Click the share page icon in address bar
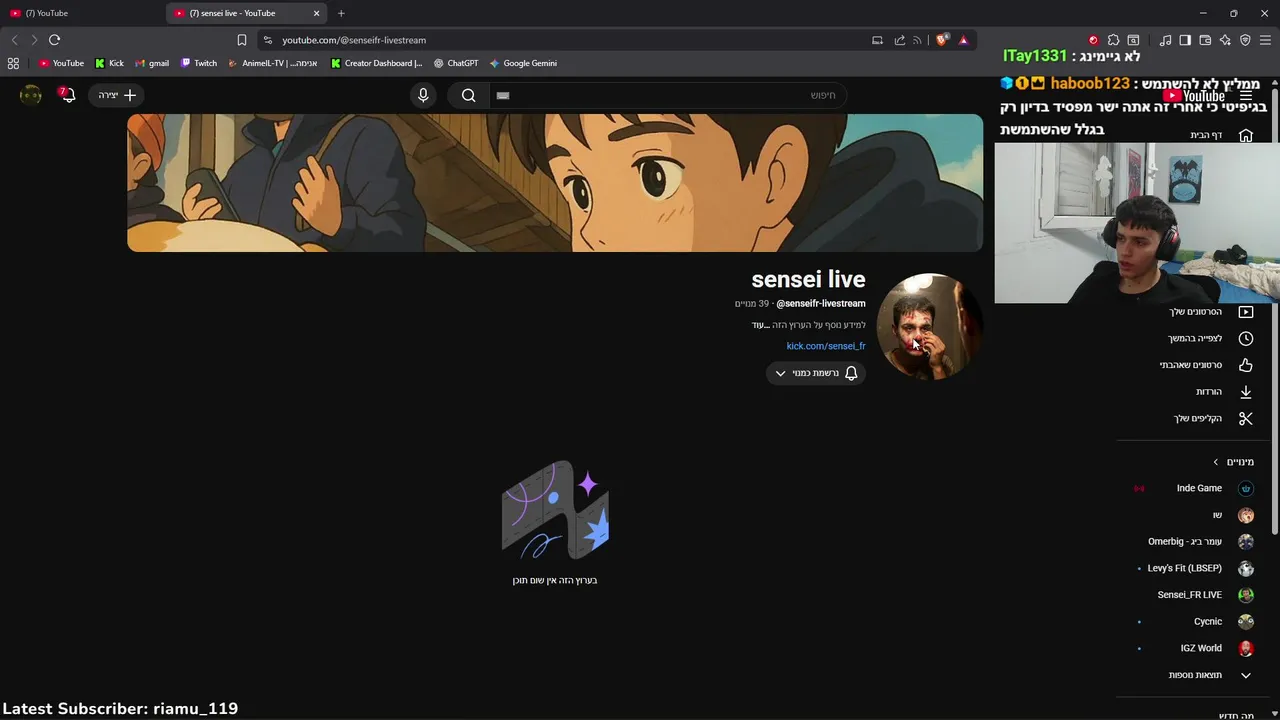This screenshot has height=720, width=1280. (899, 40)
